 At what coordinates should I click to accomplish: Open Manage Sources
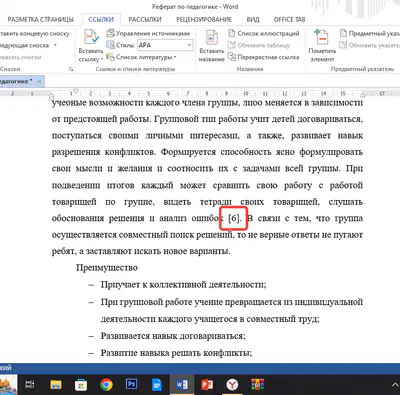pos(148,33)
